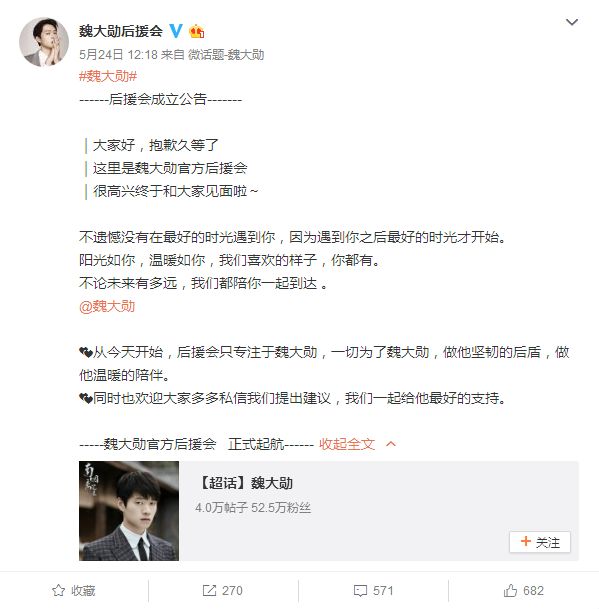
Task: Open the 魏大勋后援会 username link
Action: 121,31
